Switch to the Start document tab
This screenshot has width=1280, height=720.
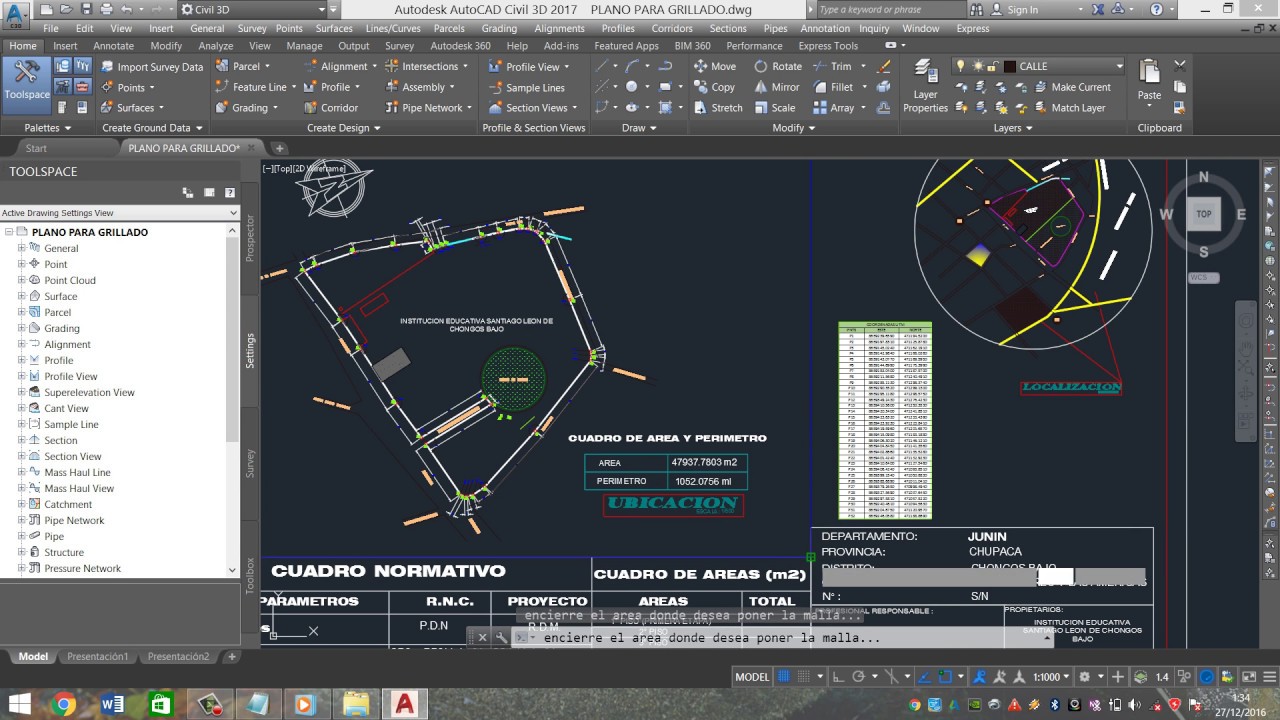pyautogui.click(x=36, y=148)
